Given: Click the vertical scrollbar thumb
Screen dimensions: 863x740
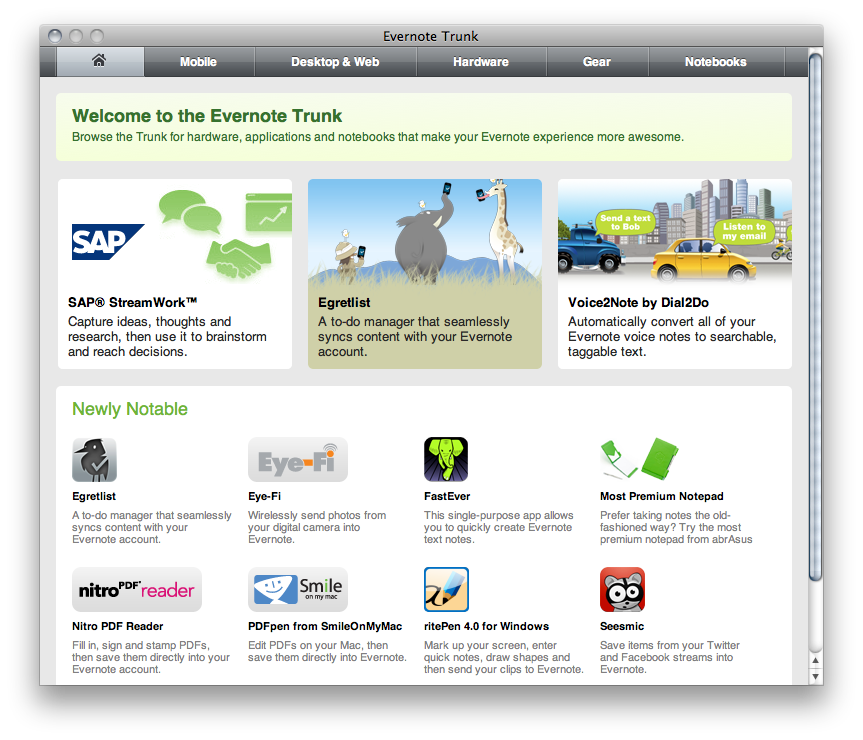Looking at the screenshot, I should [x=816, y=316].
